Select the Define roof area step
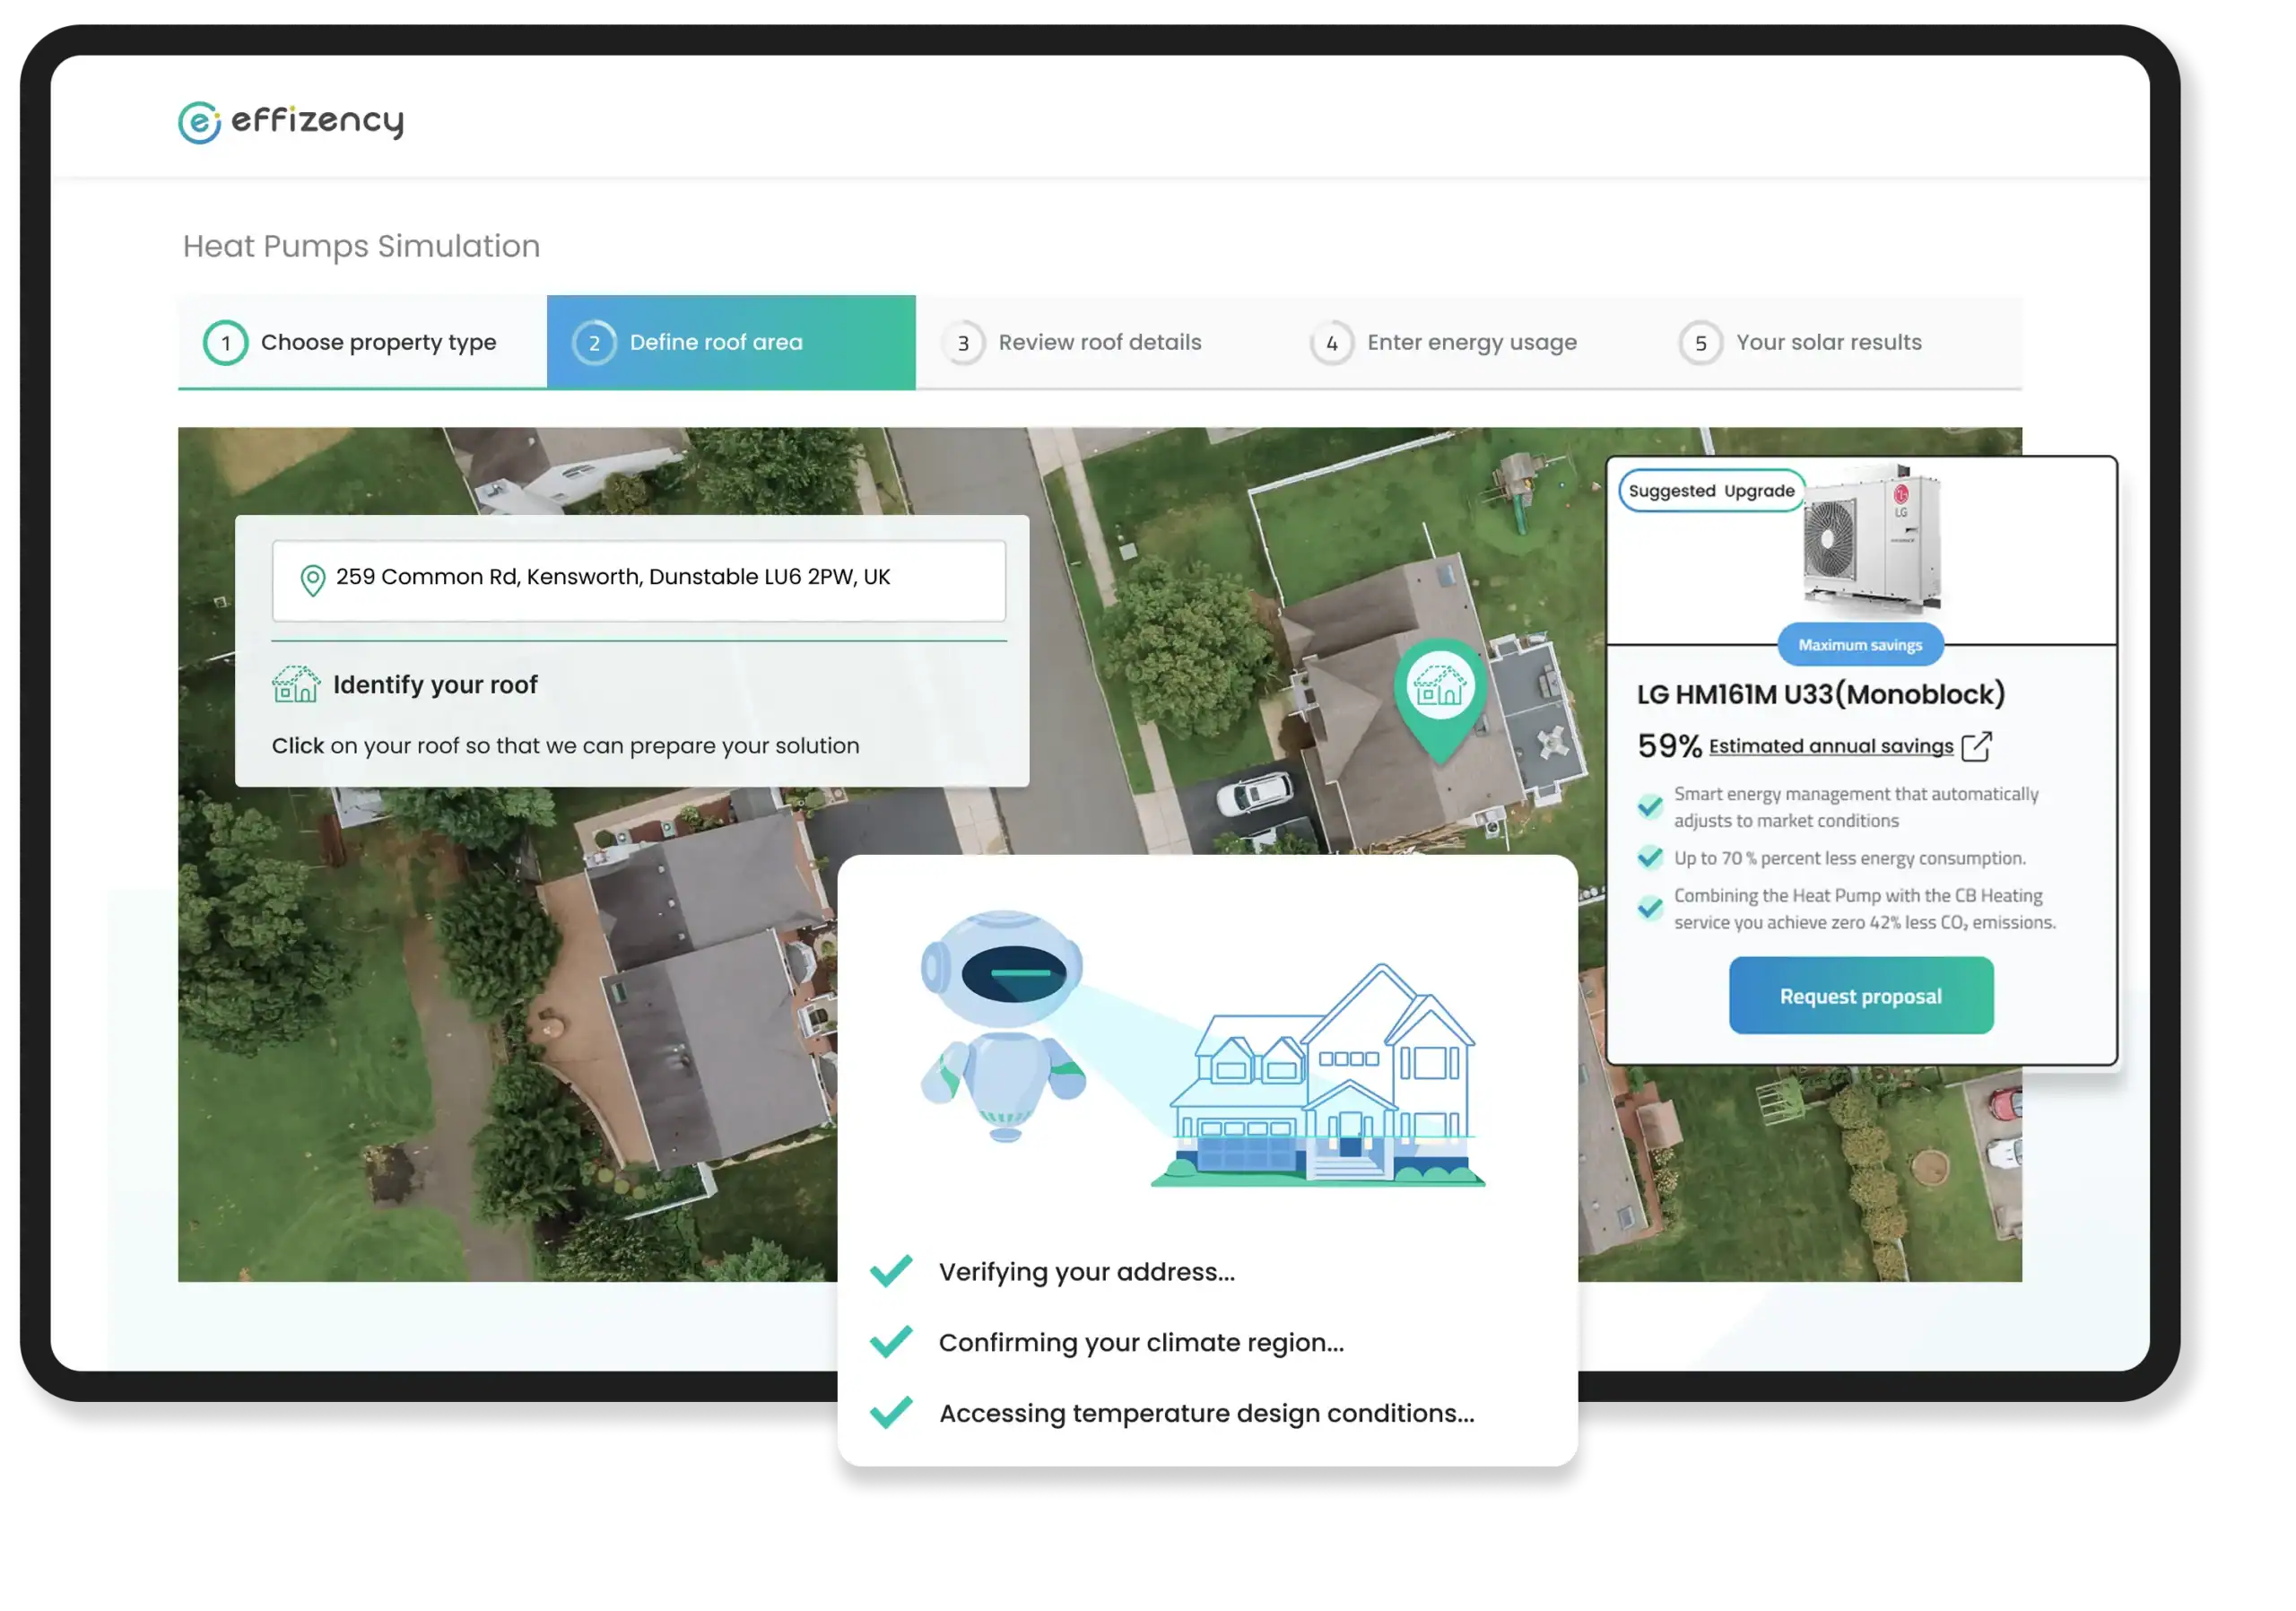 [731, 342]
